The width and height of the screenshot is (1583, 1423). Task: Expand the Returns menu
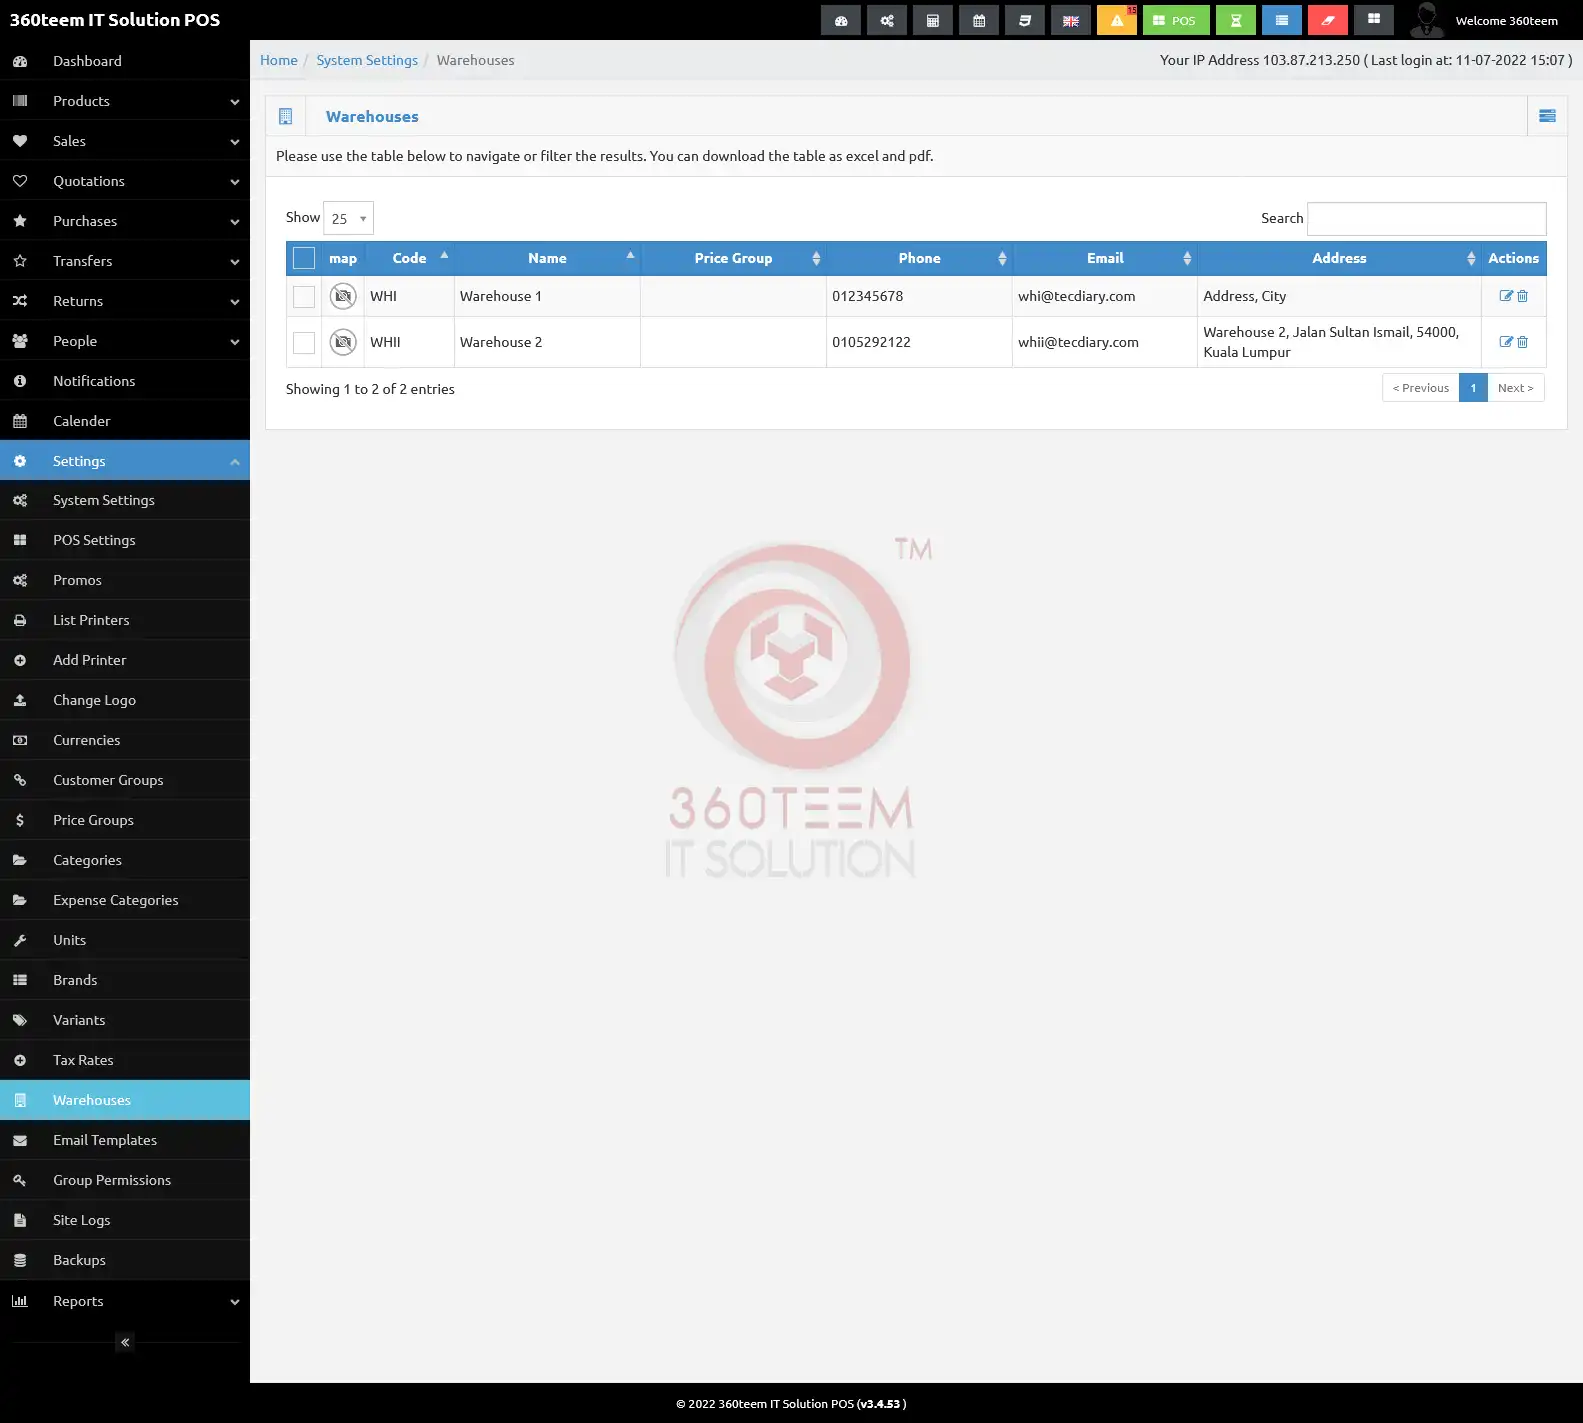coord(125,301)
